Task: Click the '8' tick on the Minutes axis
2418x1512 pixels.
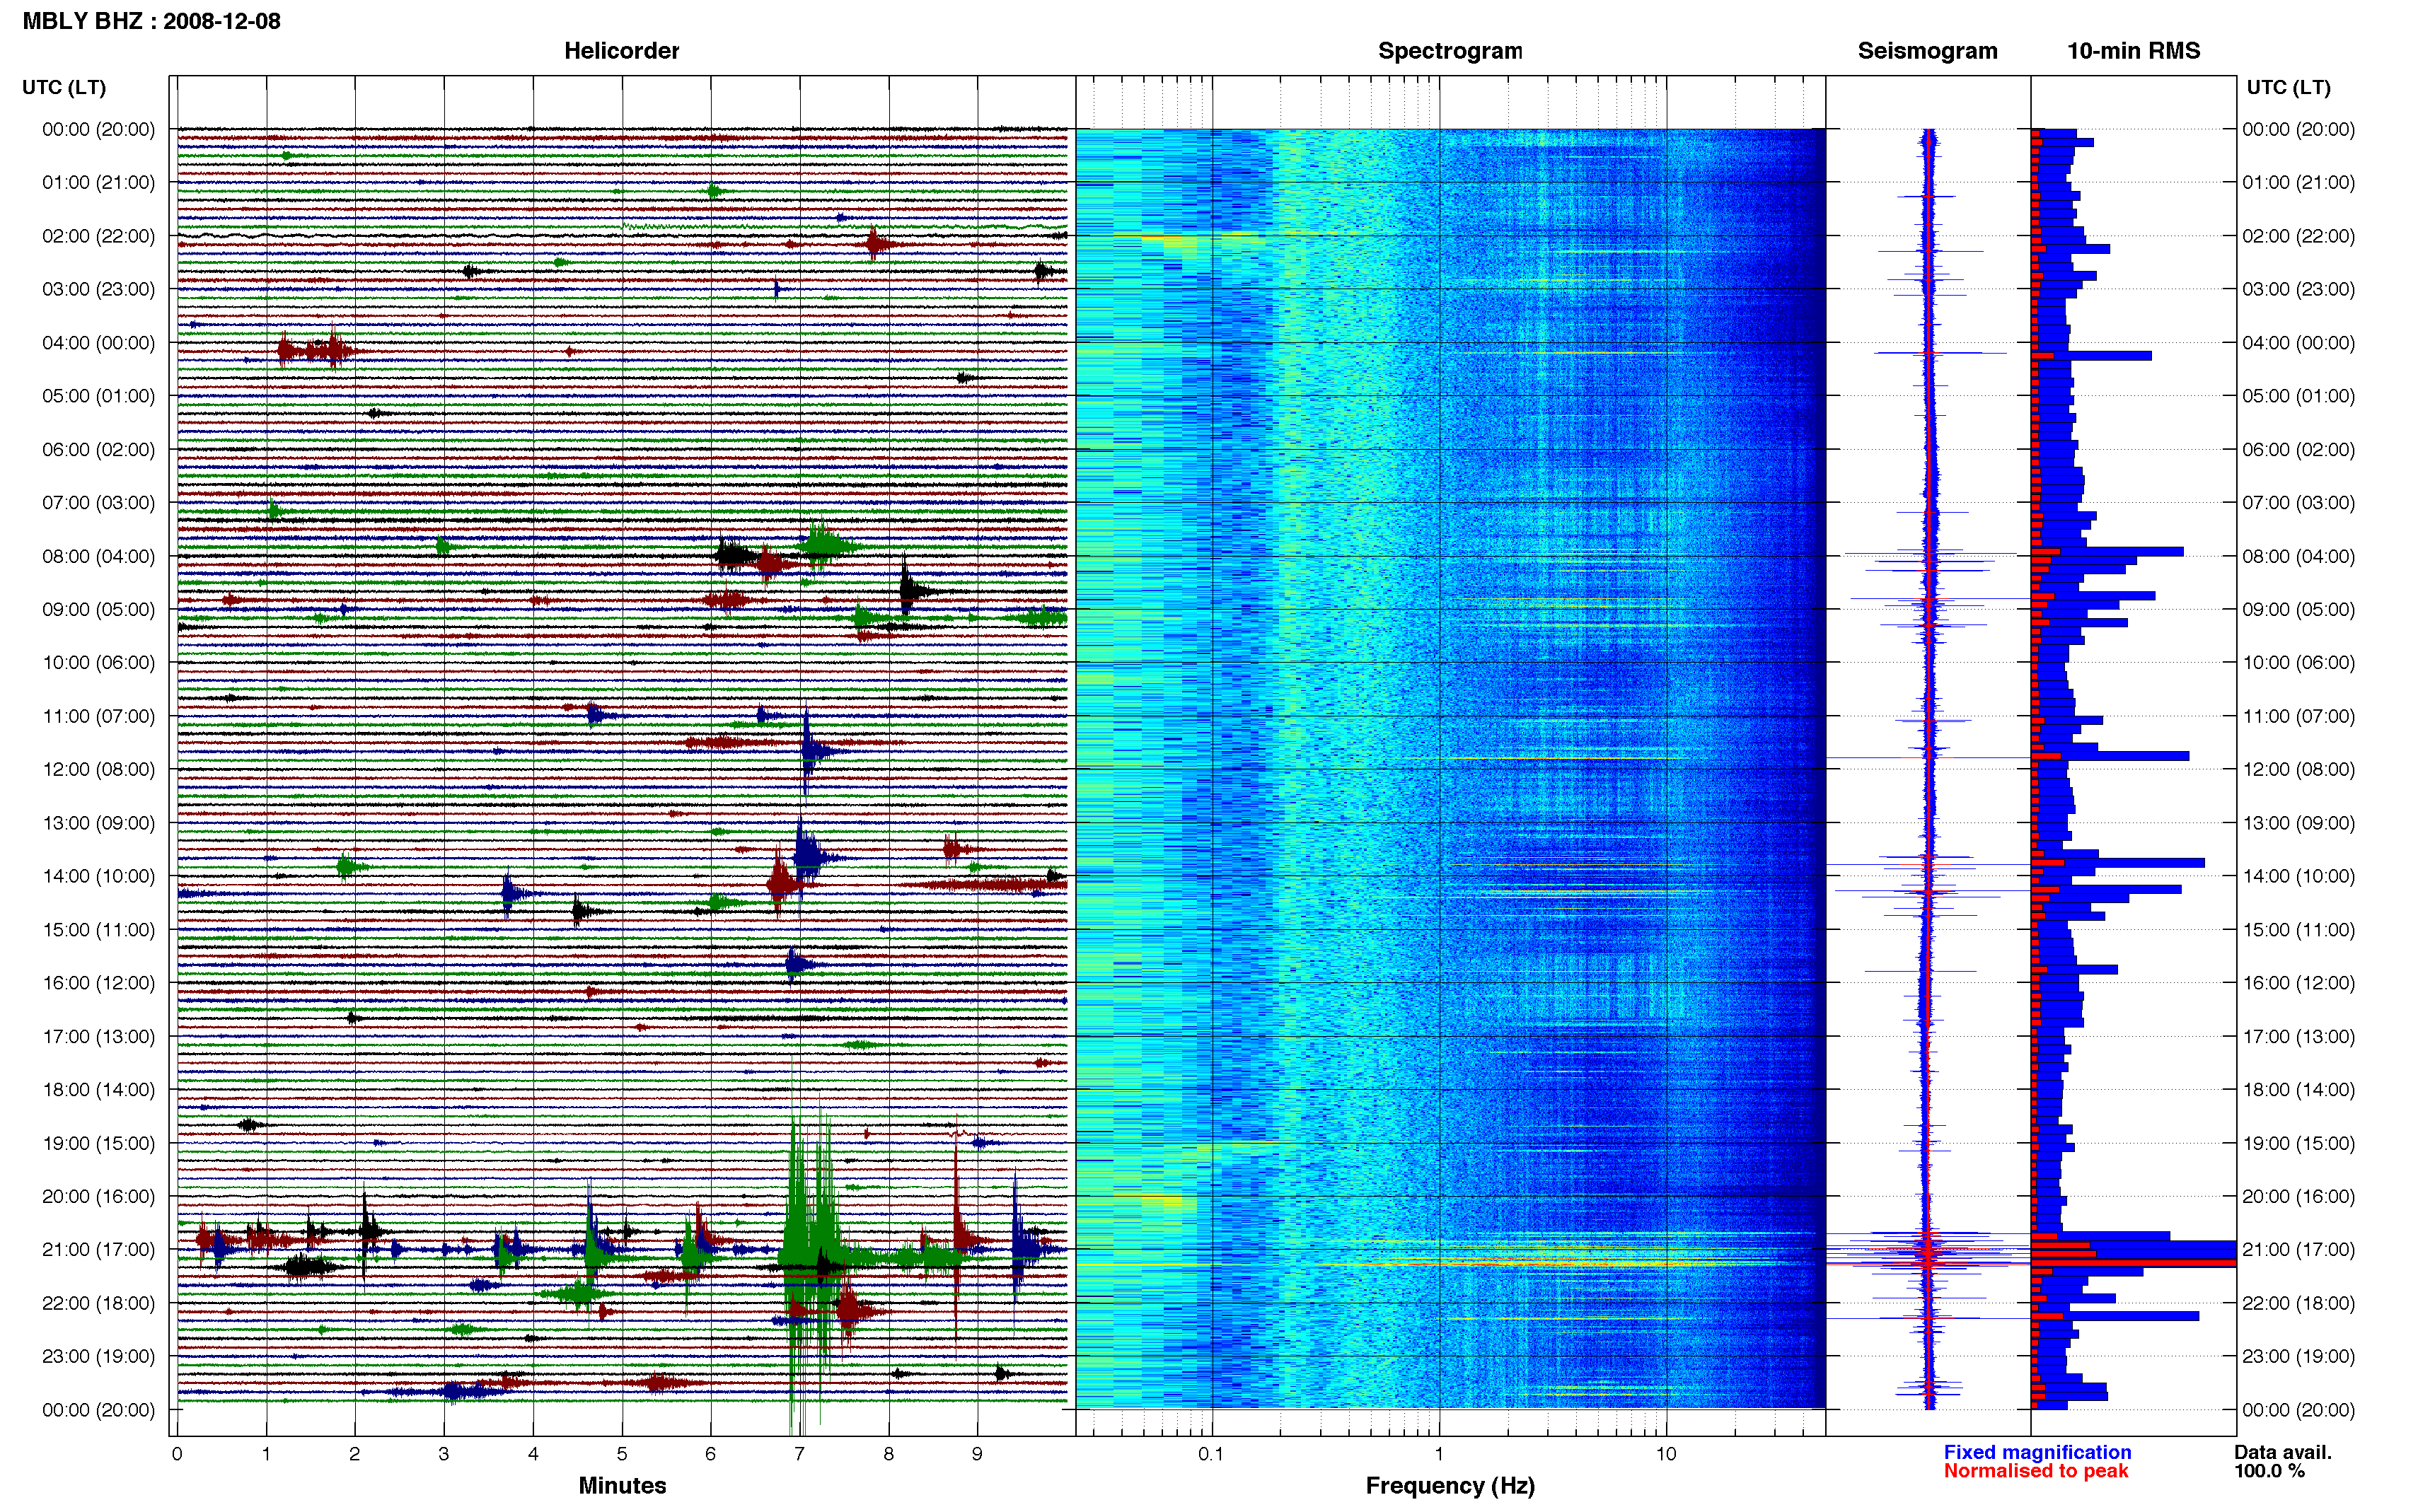Action: pyautogui.click(x=888, y=1454)
